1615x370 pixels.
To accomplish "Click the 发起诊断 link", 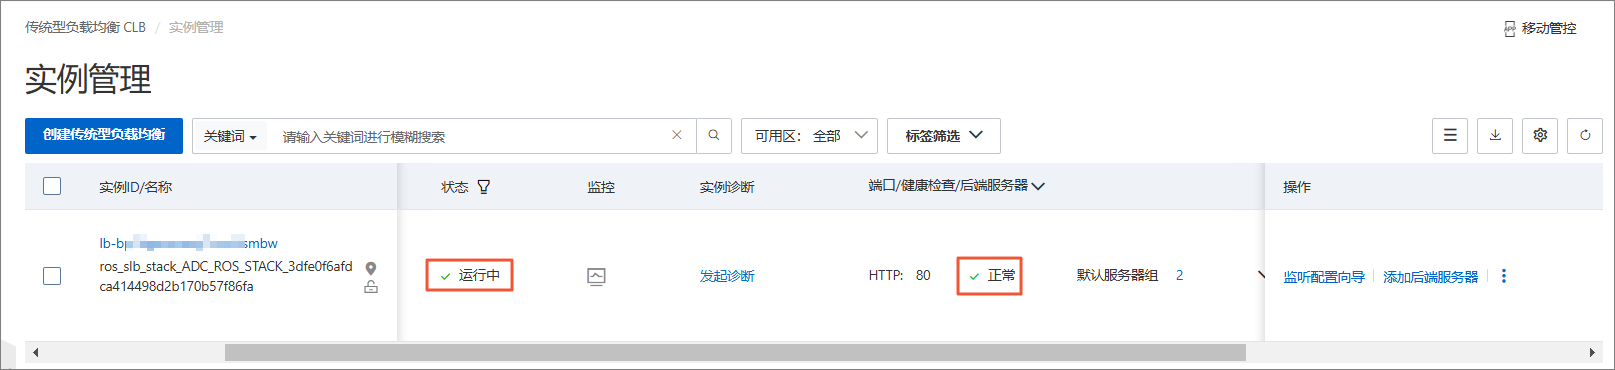I will [x=727, y=276].
